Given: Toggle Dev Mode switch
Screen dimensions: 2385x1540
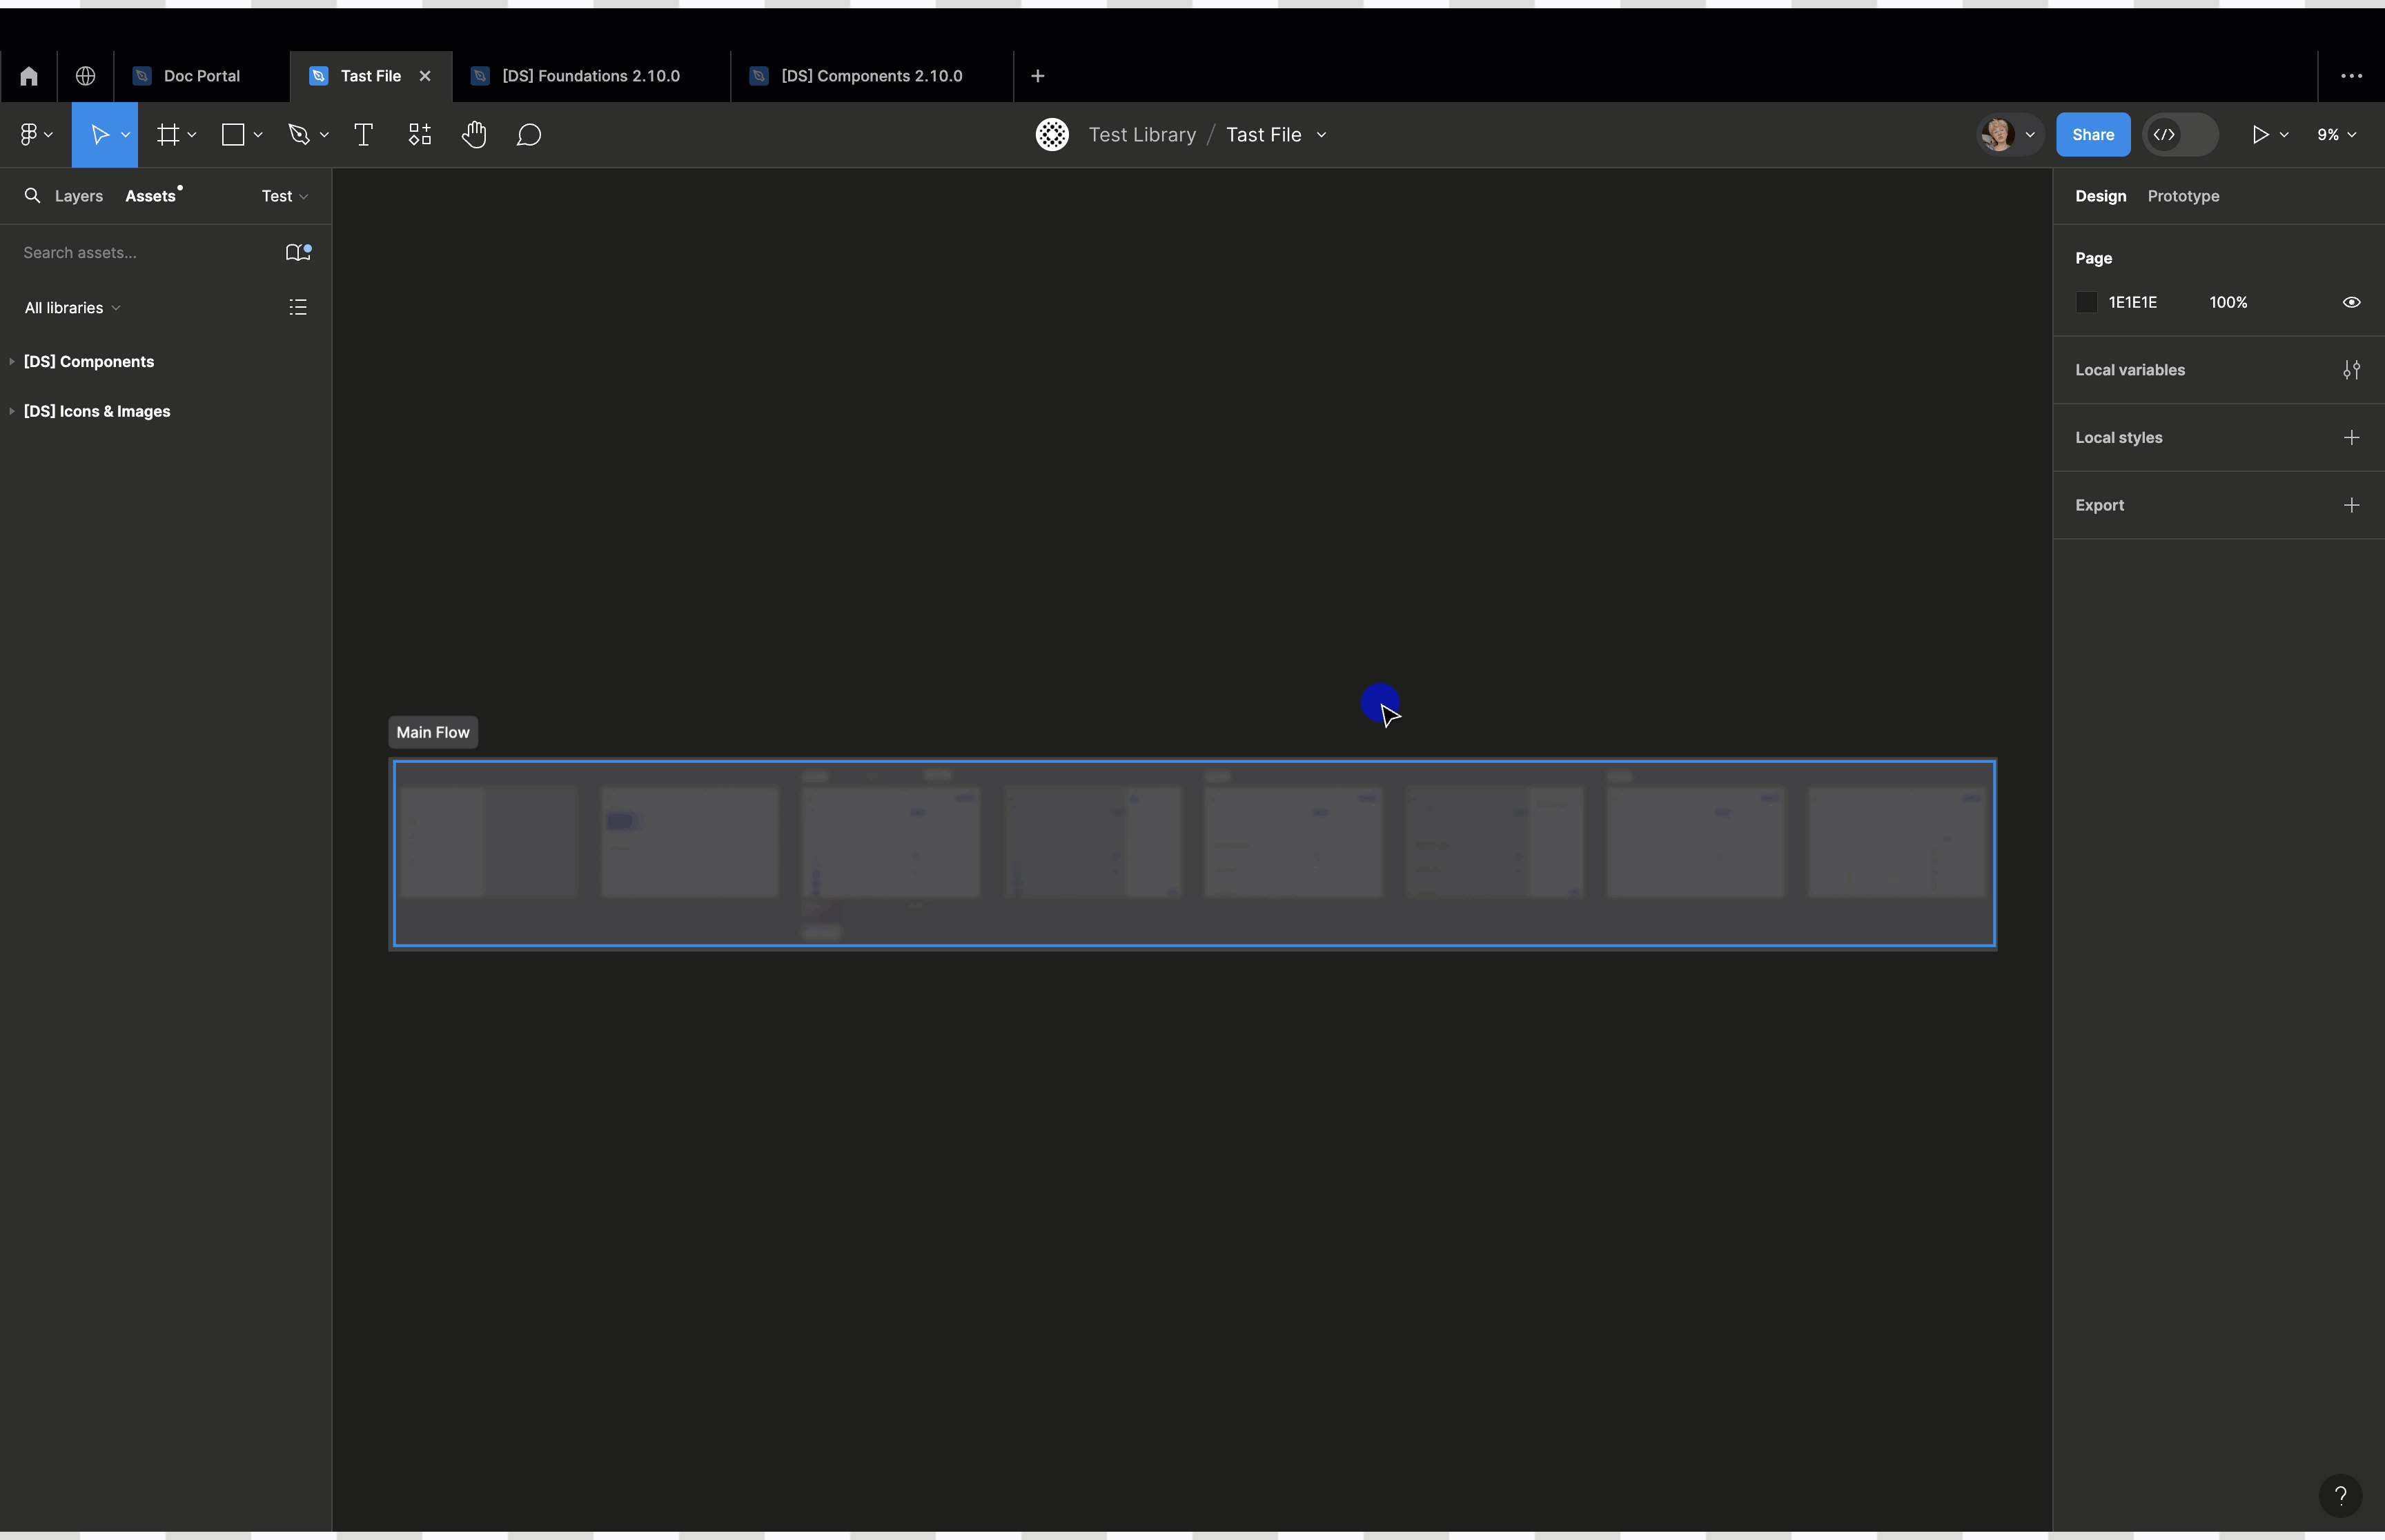Looking at the screenshot, I should click(x=2180, y=135).
